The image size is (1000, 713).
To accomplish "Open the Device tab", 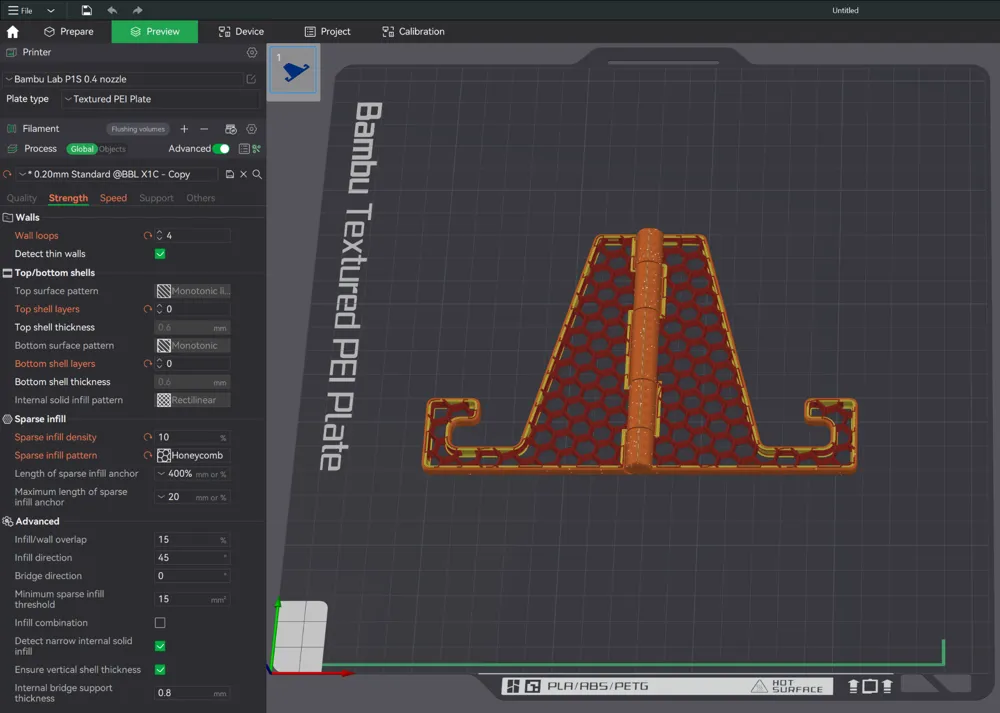I will (241, 31).
